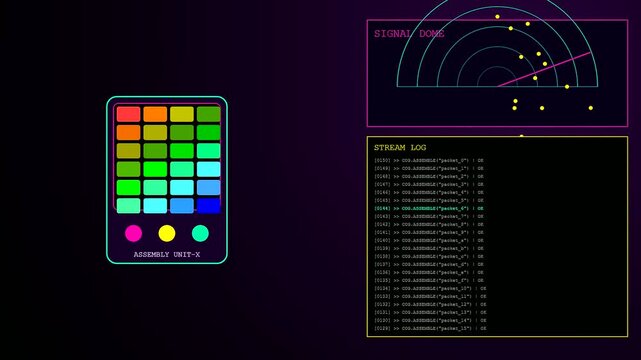The width and height of the screenshot is (641, 360).
Task: Select log line [0135] packet_f
Action: coord(429,281)
